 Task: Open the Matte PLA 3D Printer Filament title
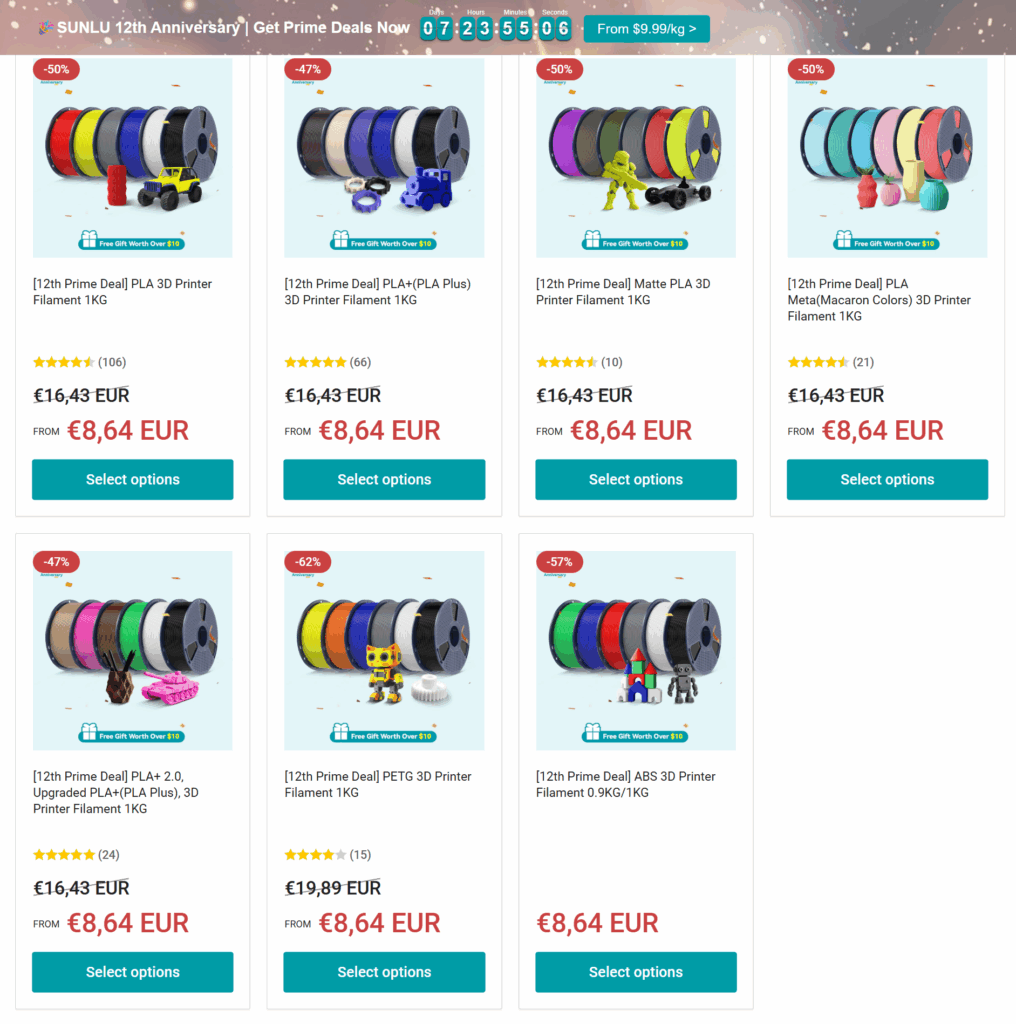(x=623, y=292)
